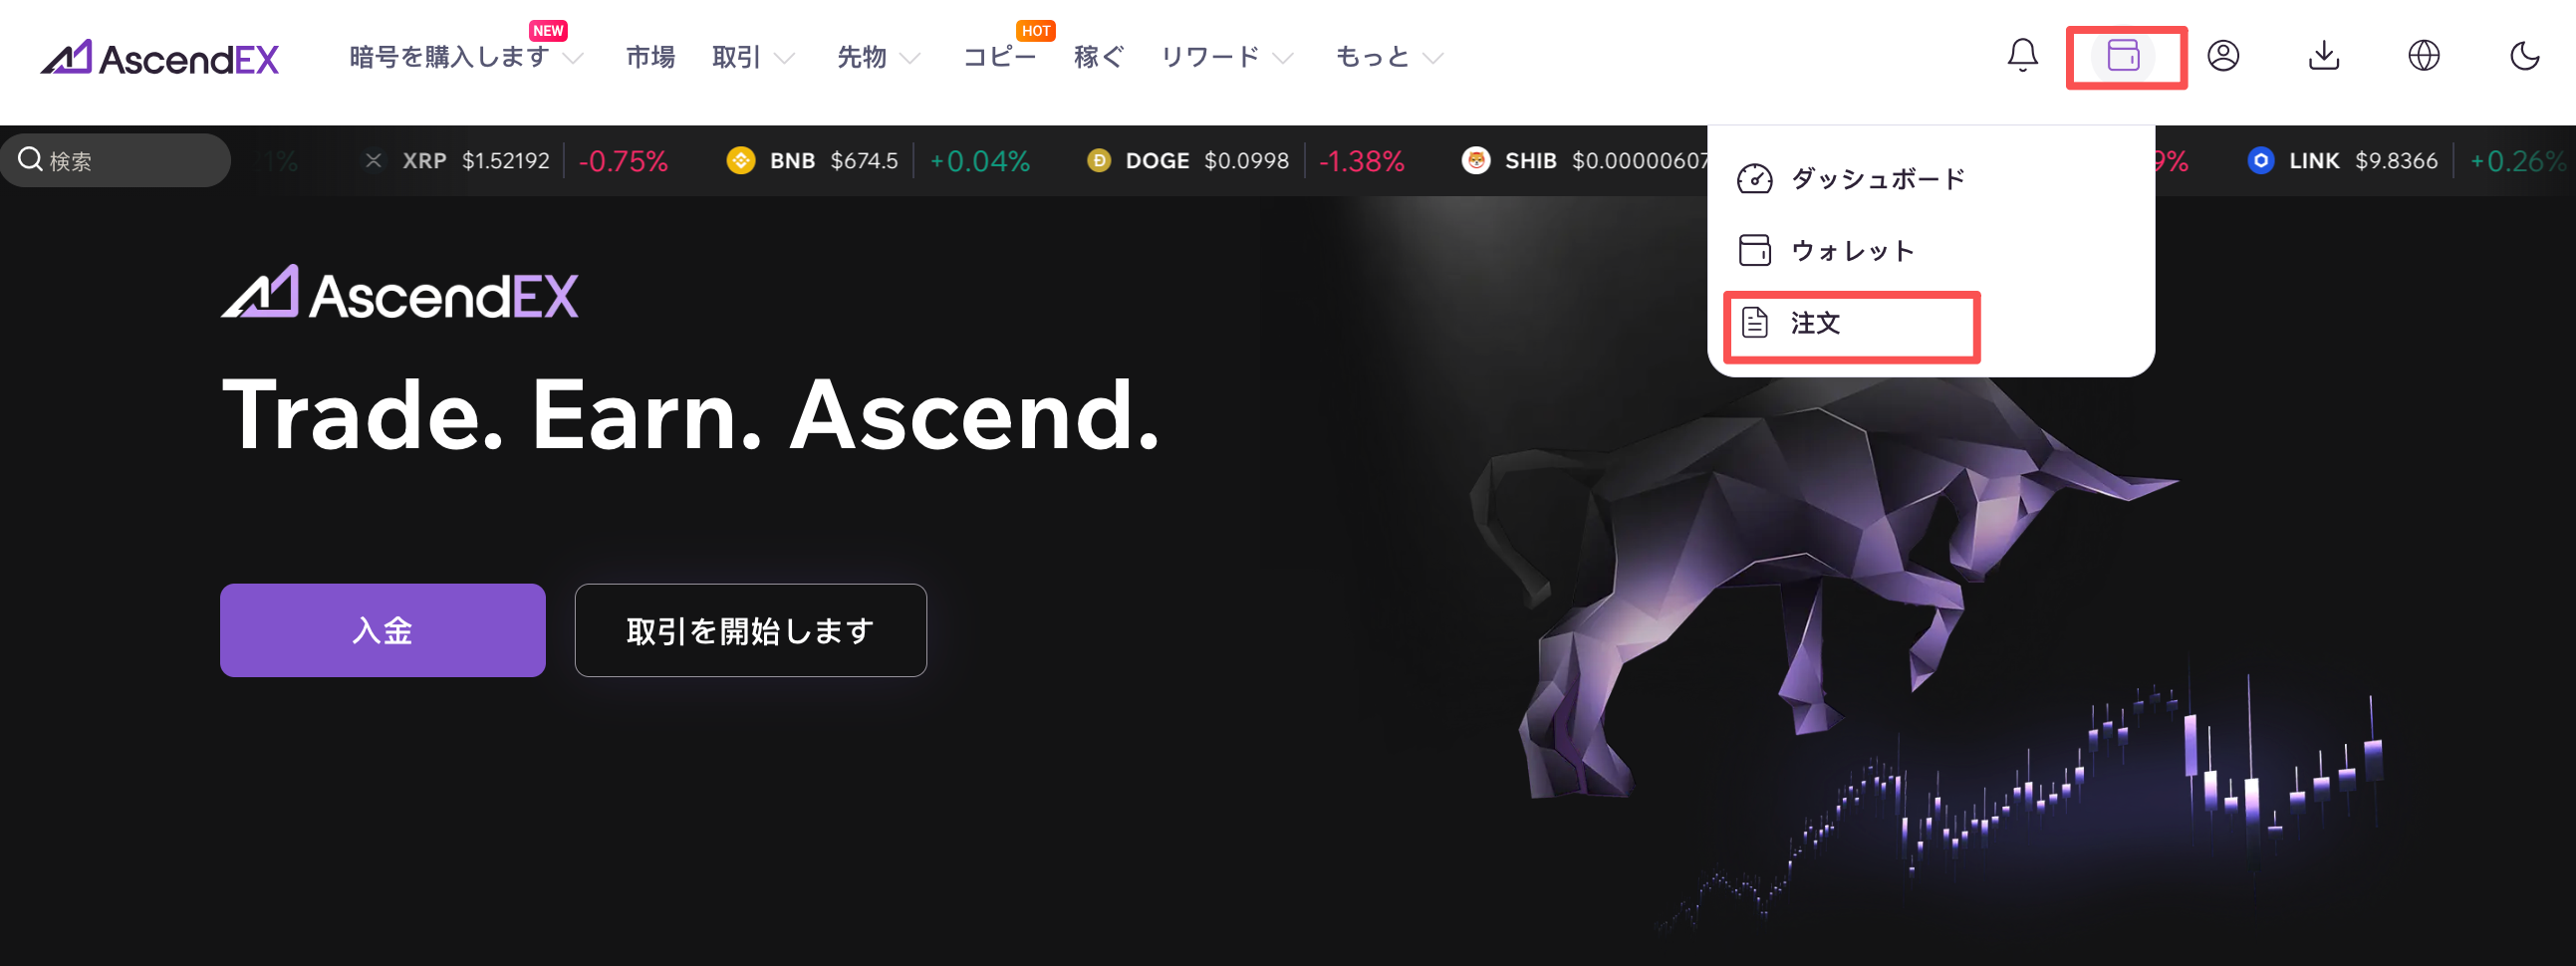This screenshot has height=966, width=2576.
Task: Open the language globe icon
Action: (2424, 55)
